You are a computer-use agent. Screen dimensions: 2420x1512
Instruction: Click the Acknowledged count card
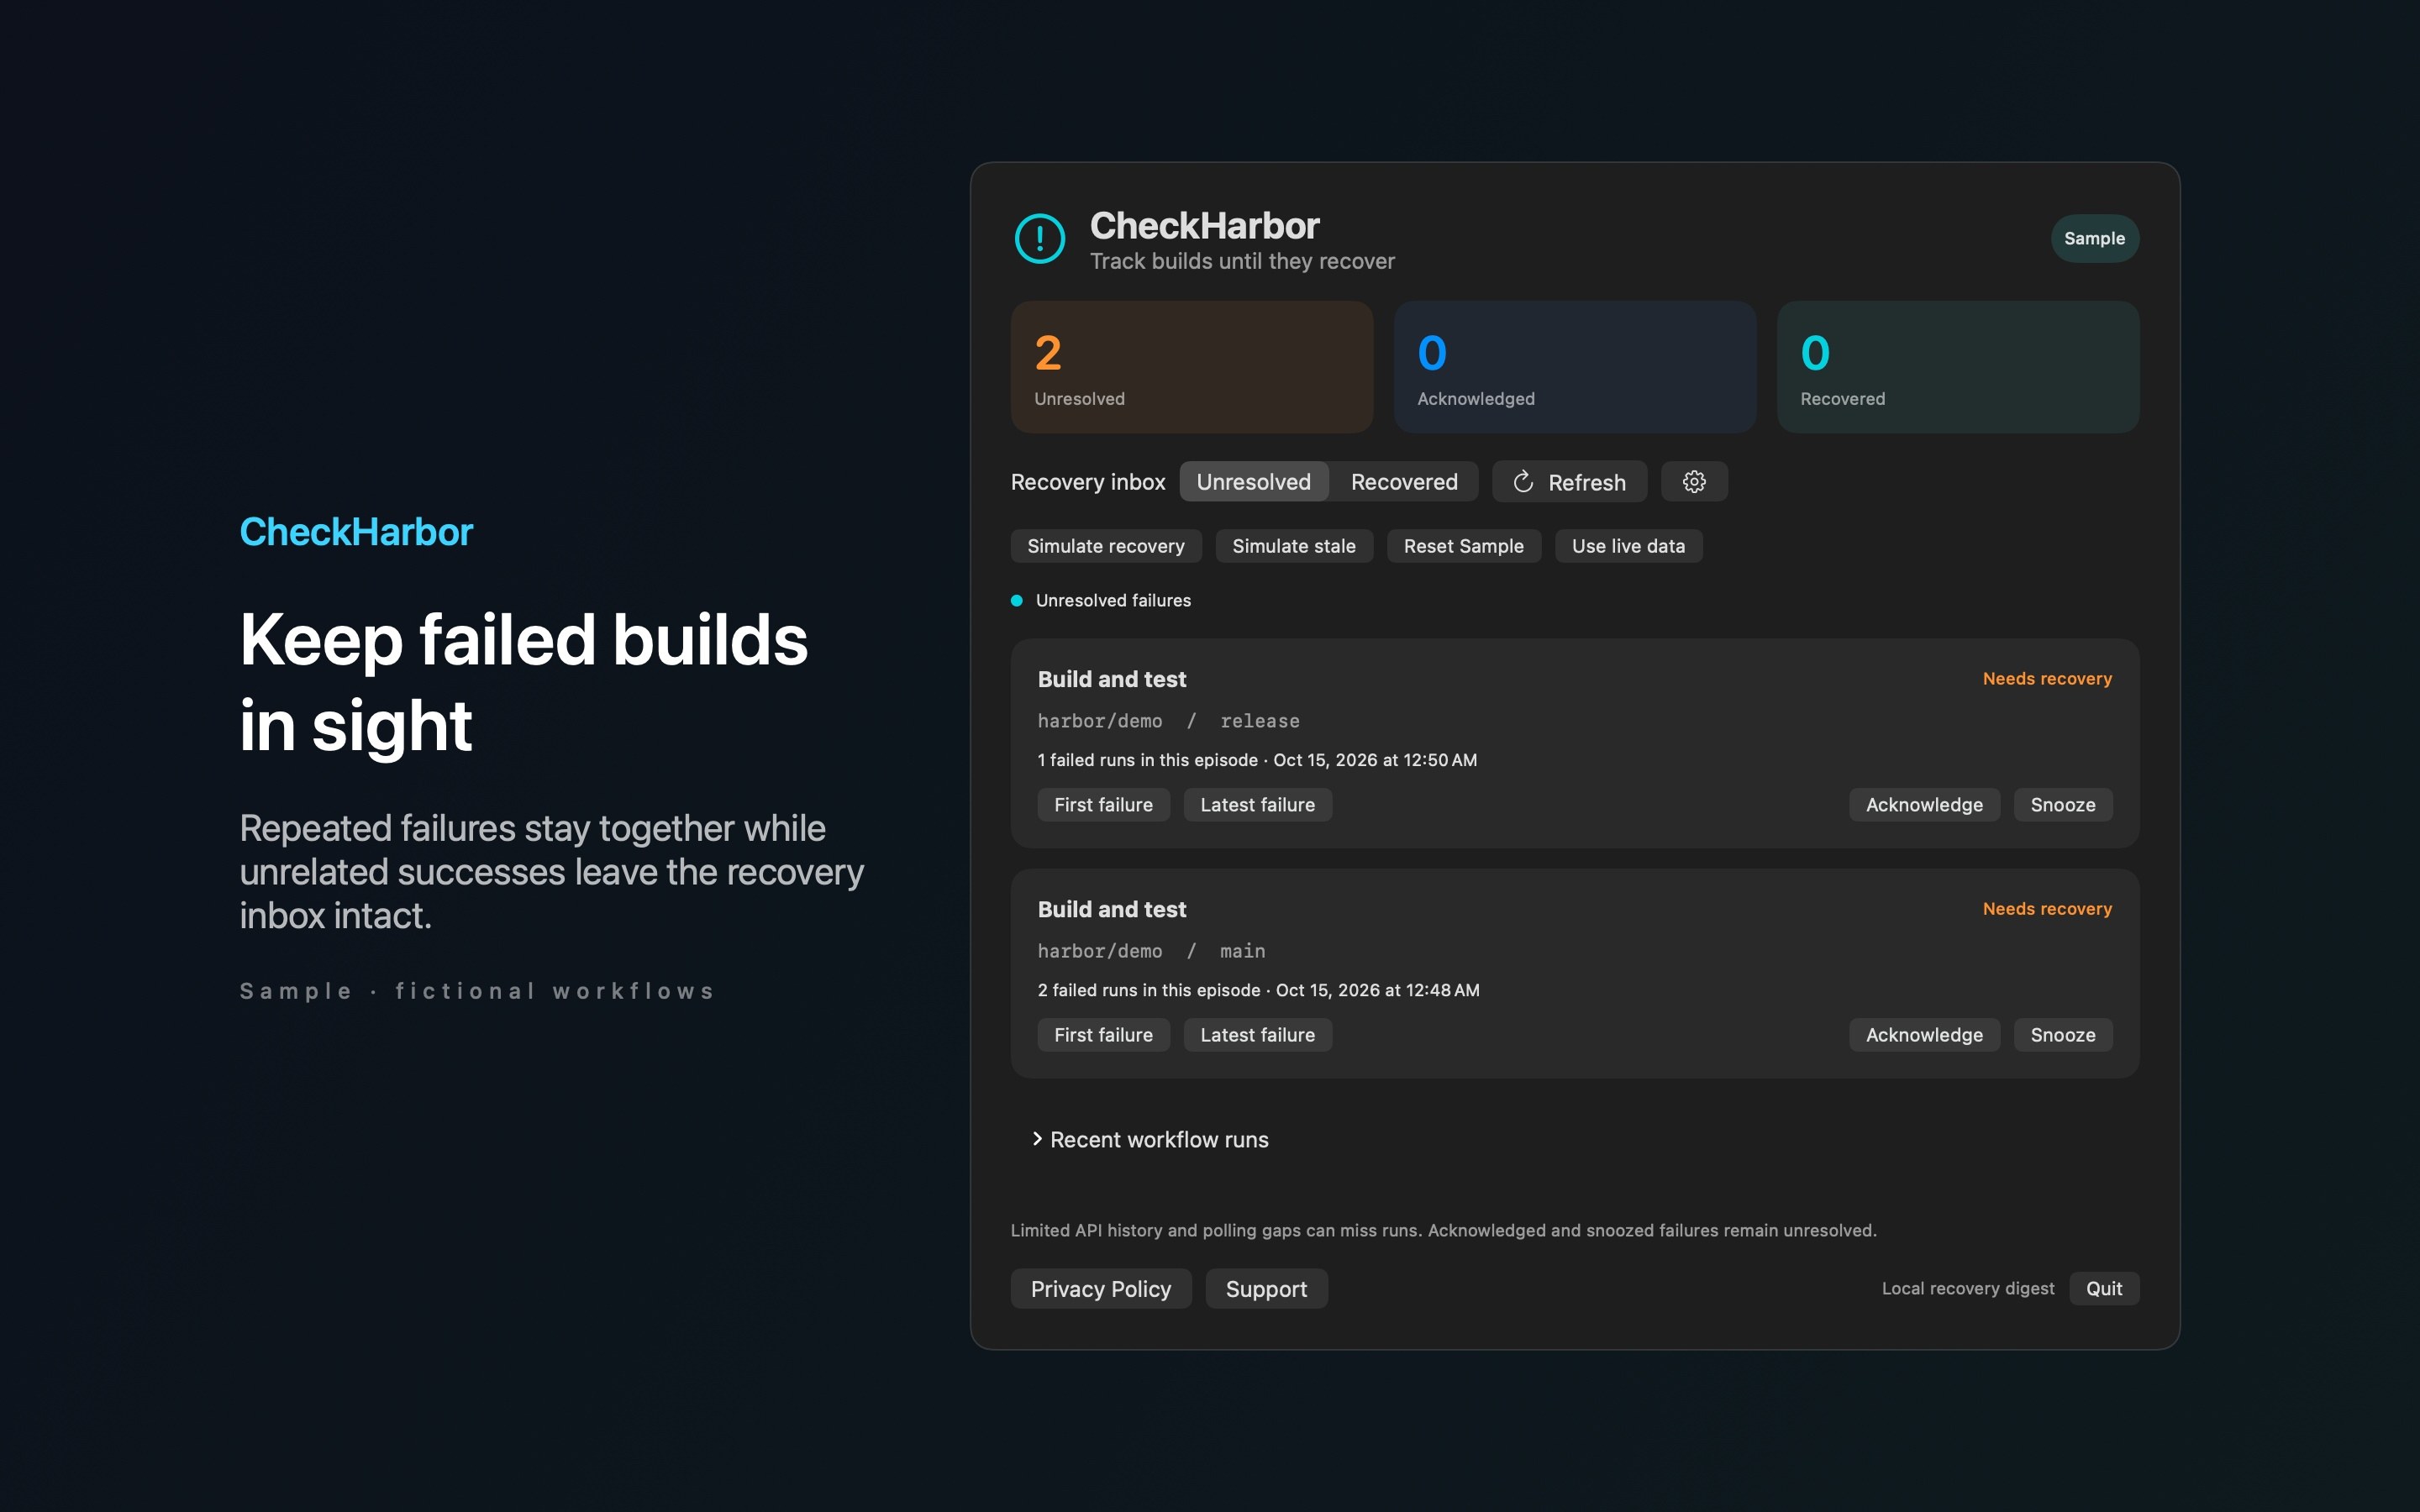pyautogui.click(x=1574, y=367)
